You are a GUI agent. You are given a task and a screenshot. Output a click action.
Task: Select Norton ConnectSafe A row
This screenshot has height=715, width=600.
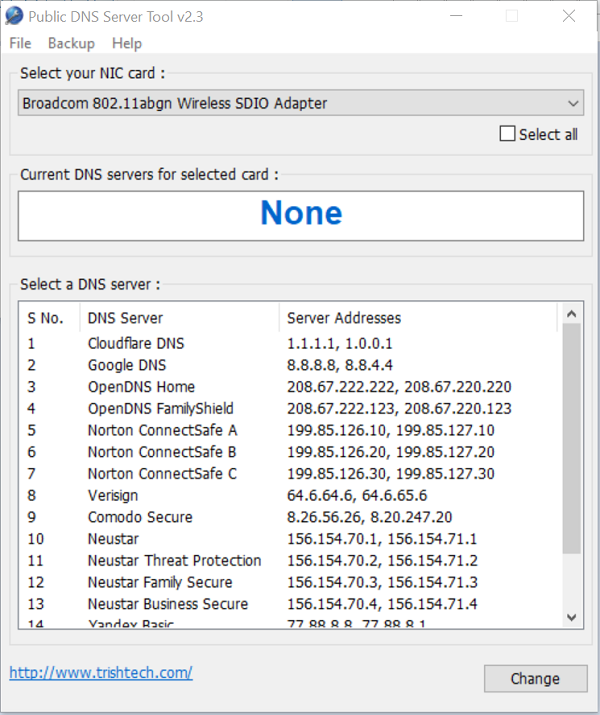coord(162,430)
